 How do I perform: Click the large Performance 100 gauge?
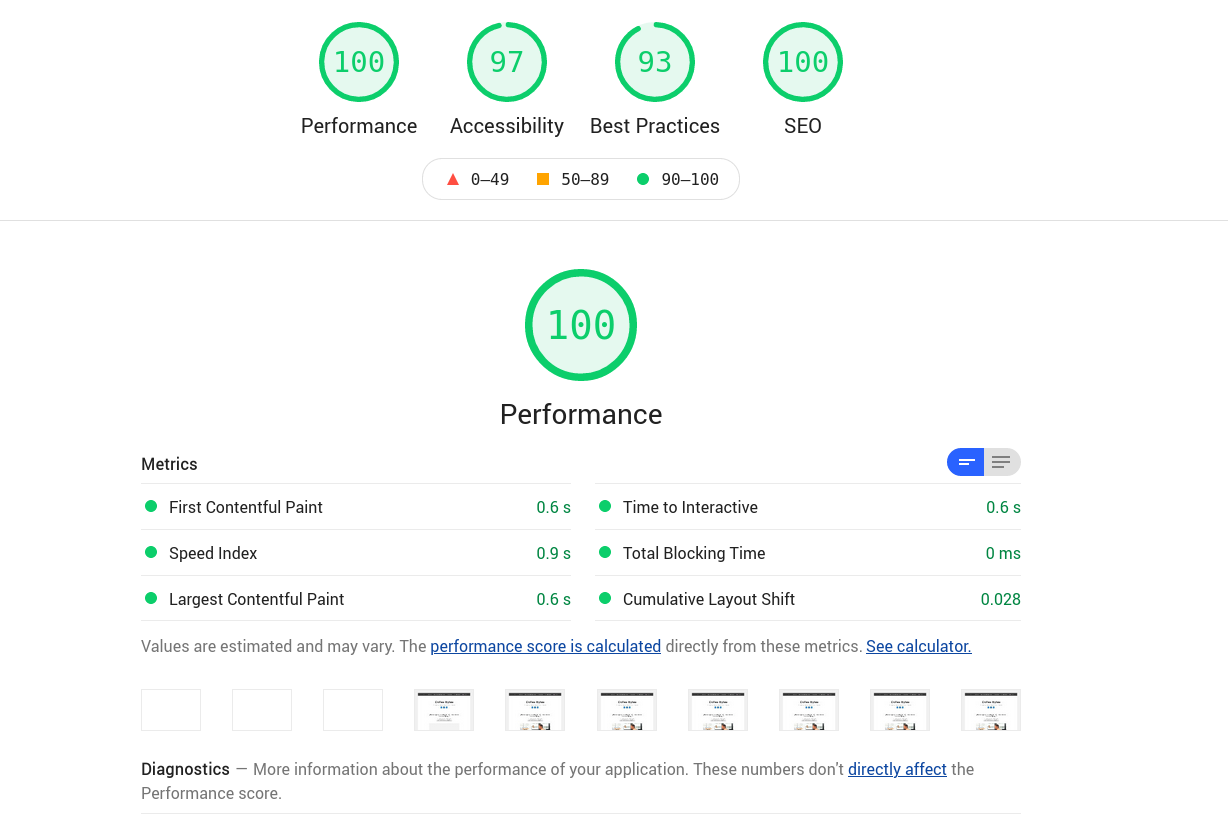581,325
